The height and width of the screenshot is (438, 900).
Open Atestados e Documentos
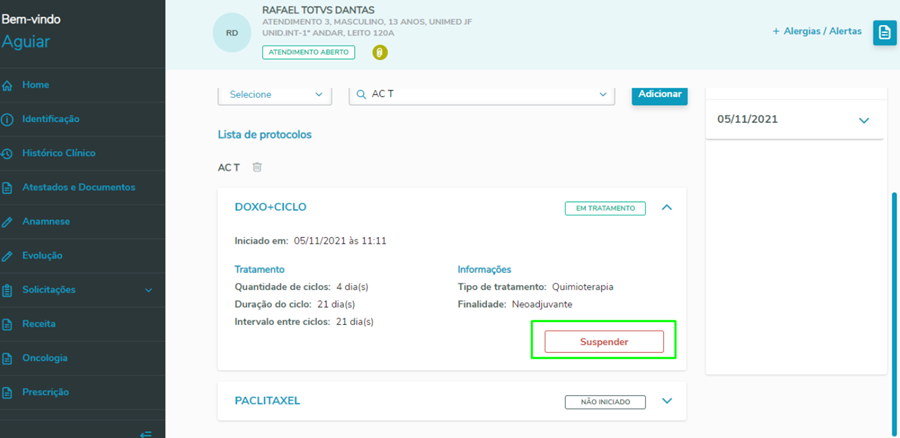79,187
